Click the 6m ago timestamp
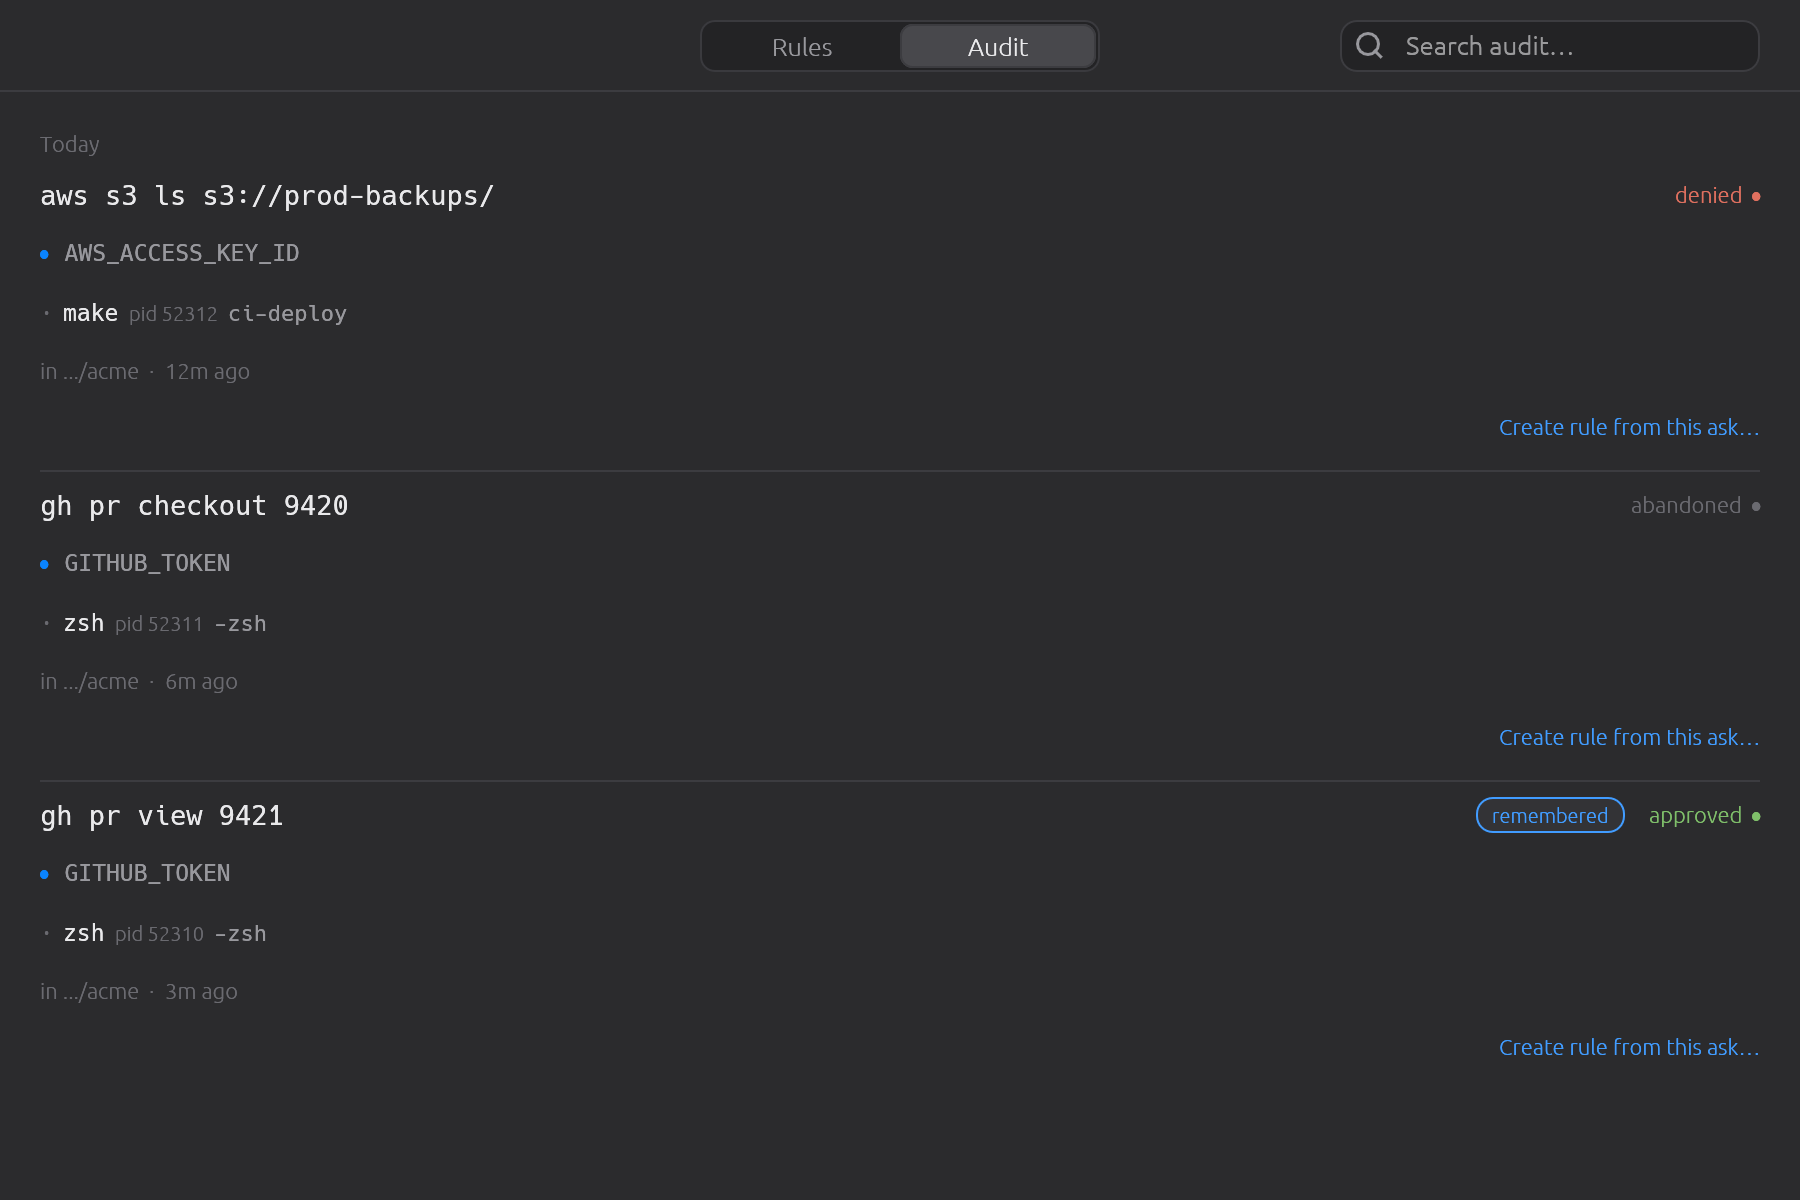 click(x=201, y=682)
